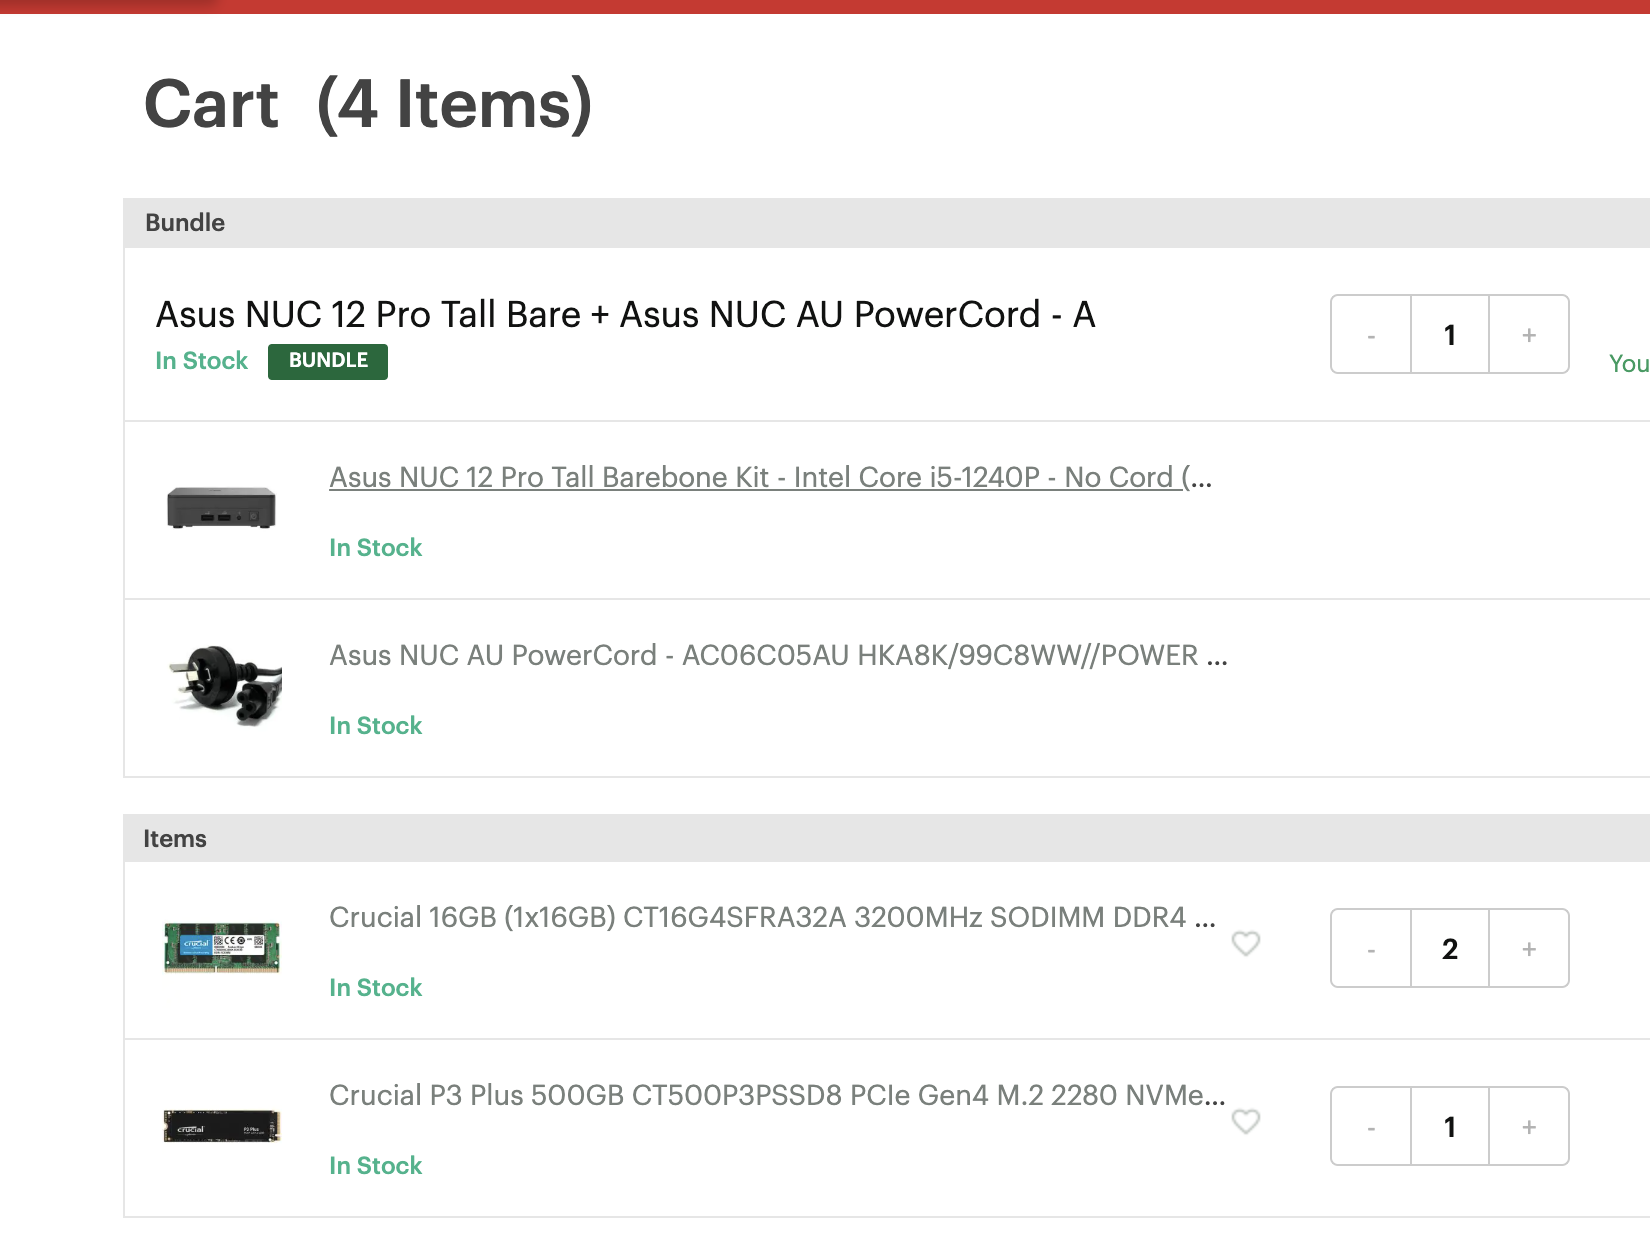The image size is (1650, 1250).
Task: Decrease bundle quantity with minus button
Action: point(1371,335)
